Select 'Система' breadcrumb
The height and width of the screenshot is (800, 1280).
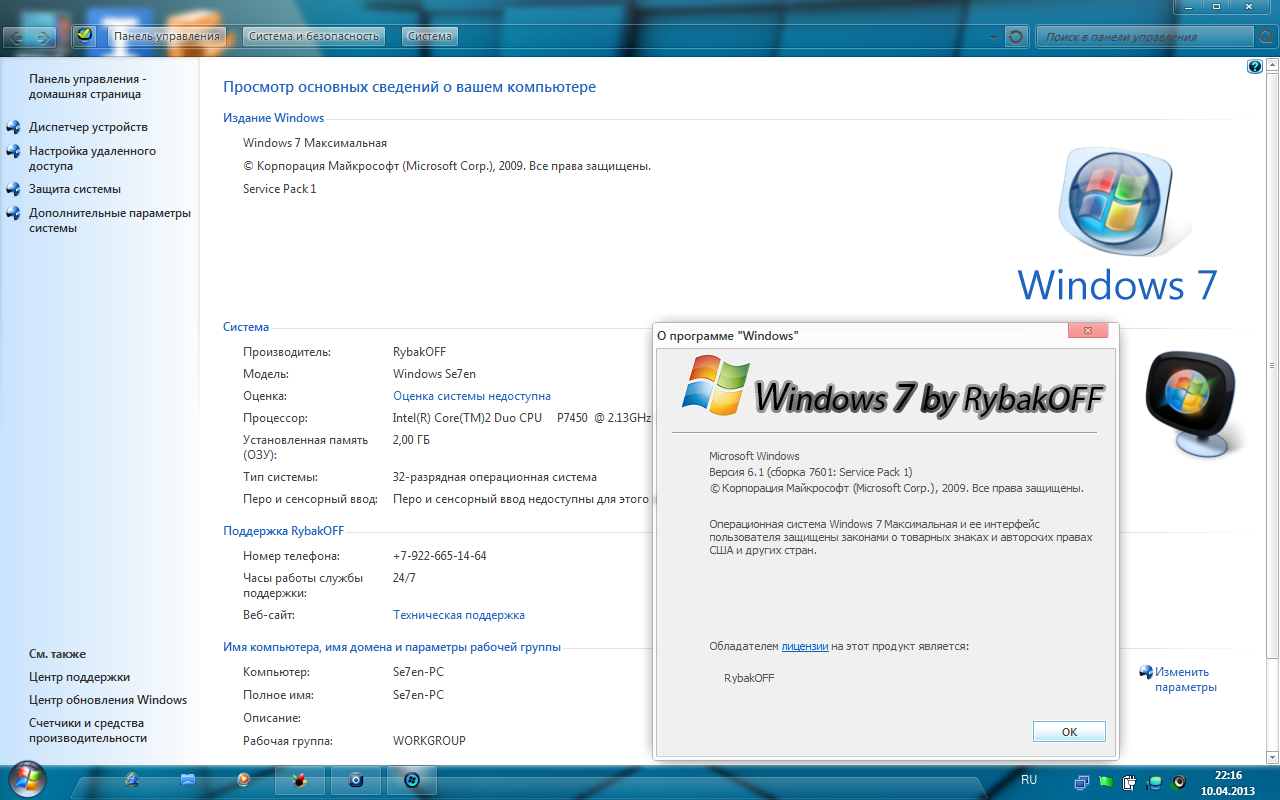tap(430, 36)
